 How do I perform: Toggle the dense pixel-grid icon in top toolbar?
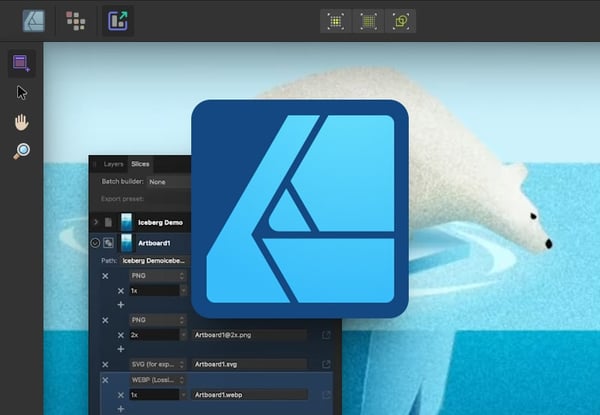pos(368,21)
